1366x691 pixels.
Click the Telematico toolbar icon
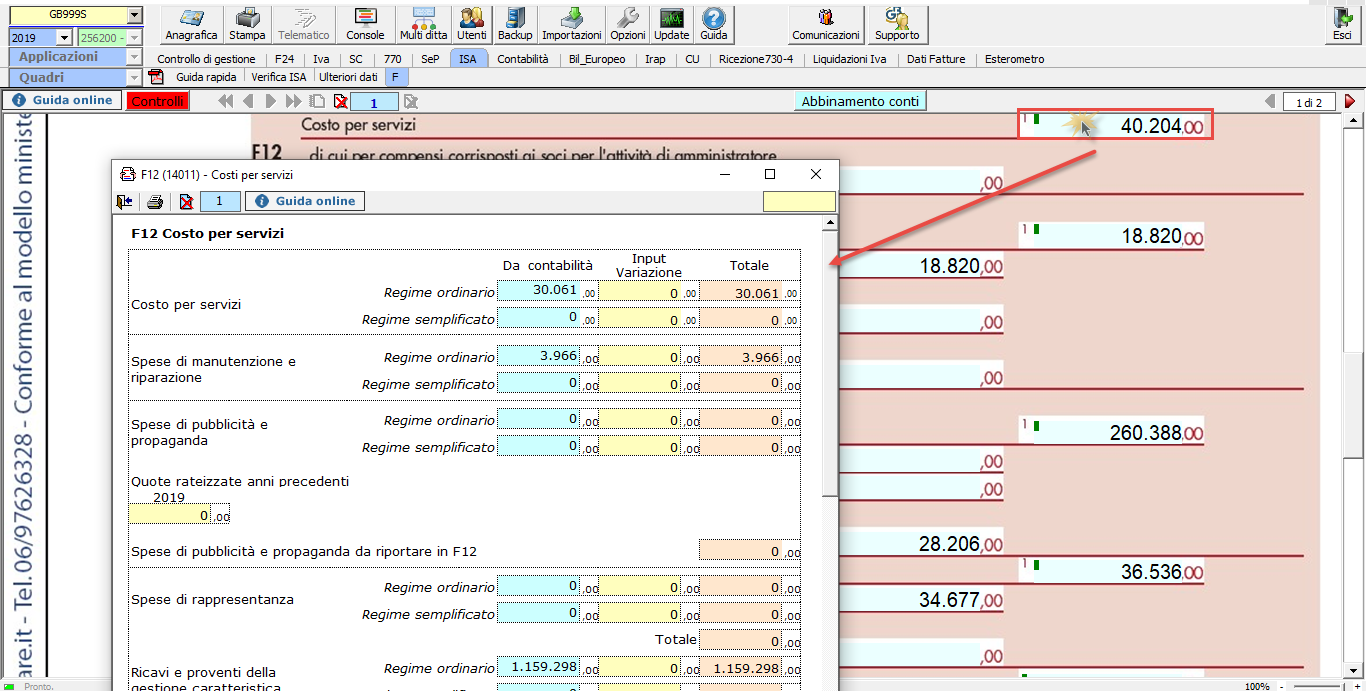click(x=303, y=23)
